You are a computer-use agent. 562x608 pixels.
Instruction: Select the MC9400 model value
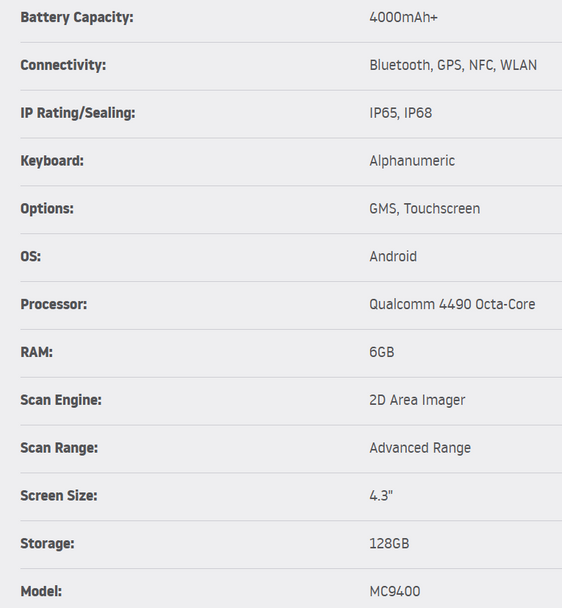pyautogui.click(x=395, y=592)
